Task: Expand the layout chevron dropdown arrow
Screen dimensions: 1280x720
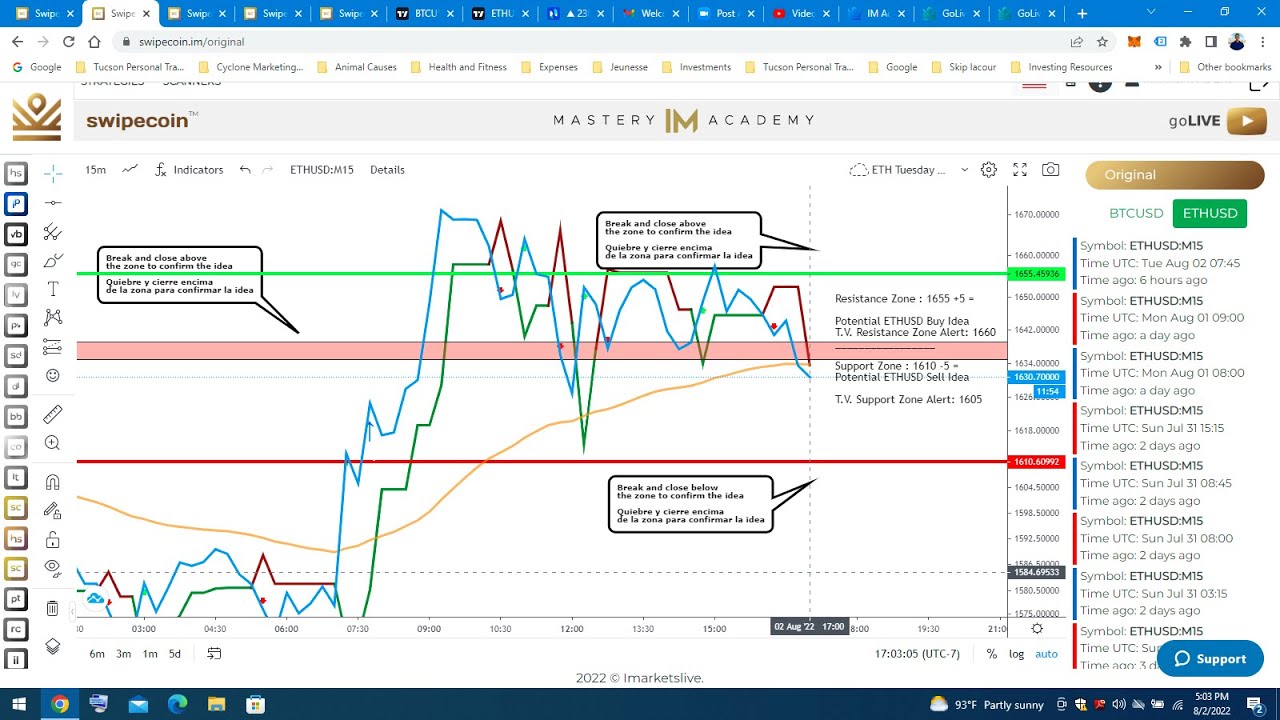Action: coord(964,170)
